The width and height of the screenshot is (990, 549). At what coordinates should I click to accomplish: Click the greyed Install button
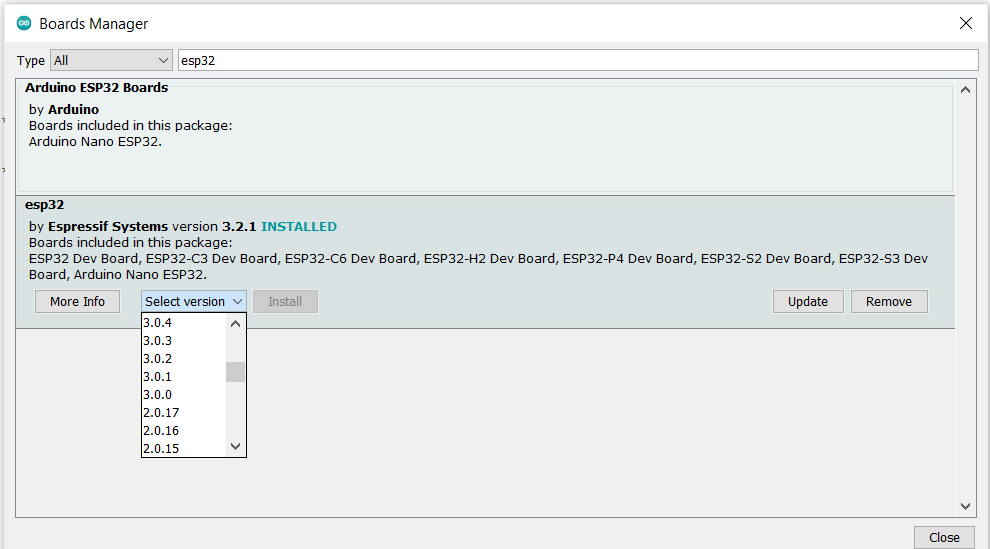pyautogui.click(x=285, y=302)
